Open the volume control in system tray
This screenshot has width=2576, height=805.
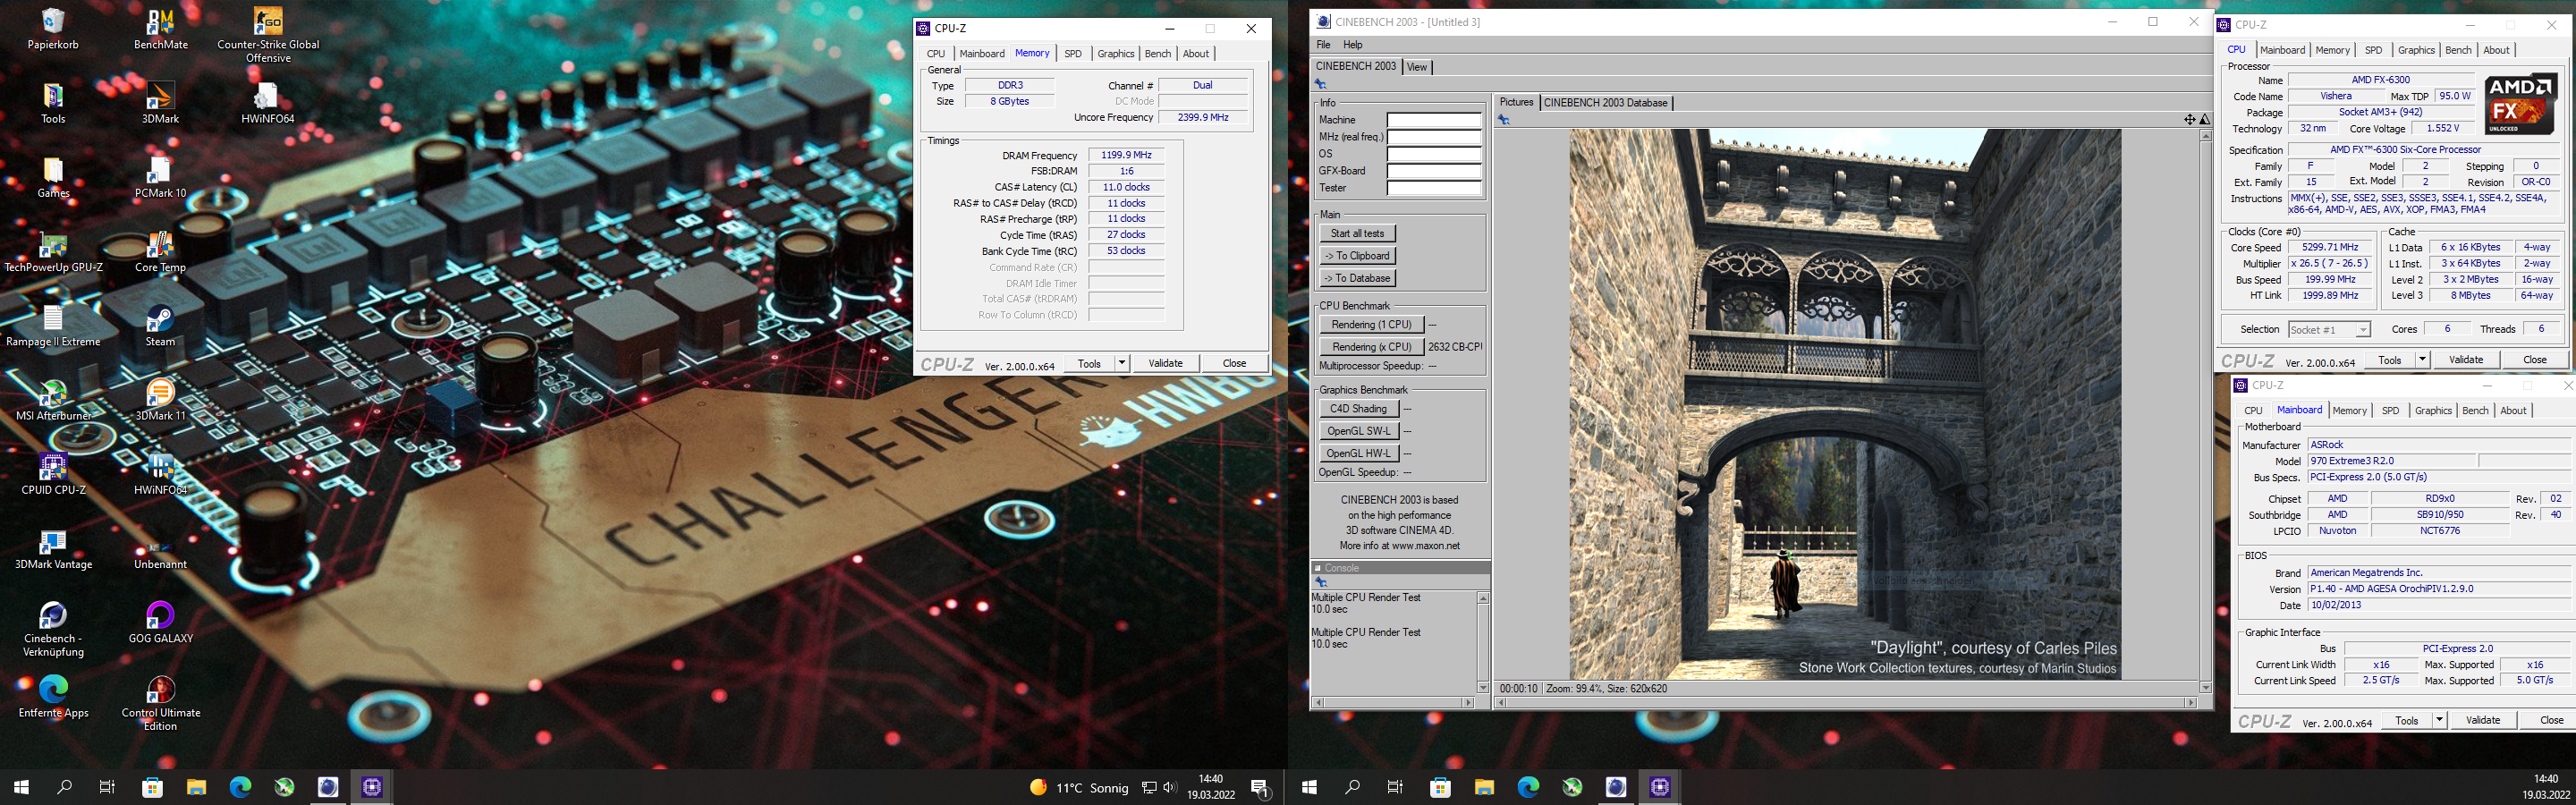point(1170,788)
